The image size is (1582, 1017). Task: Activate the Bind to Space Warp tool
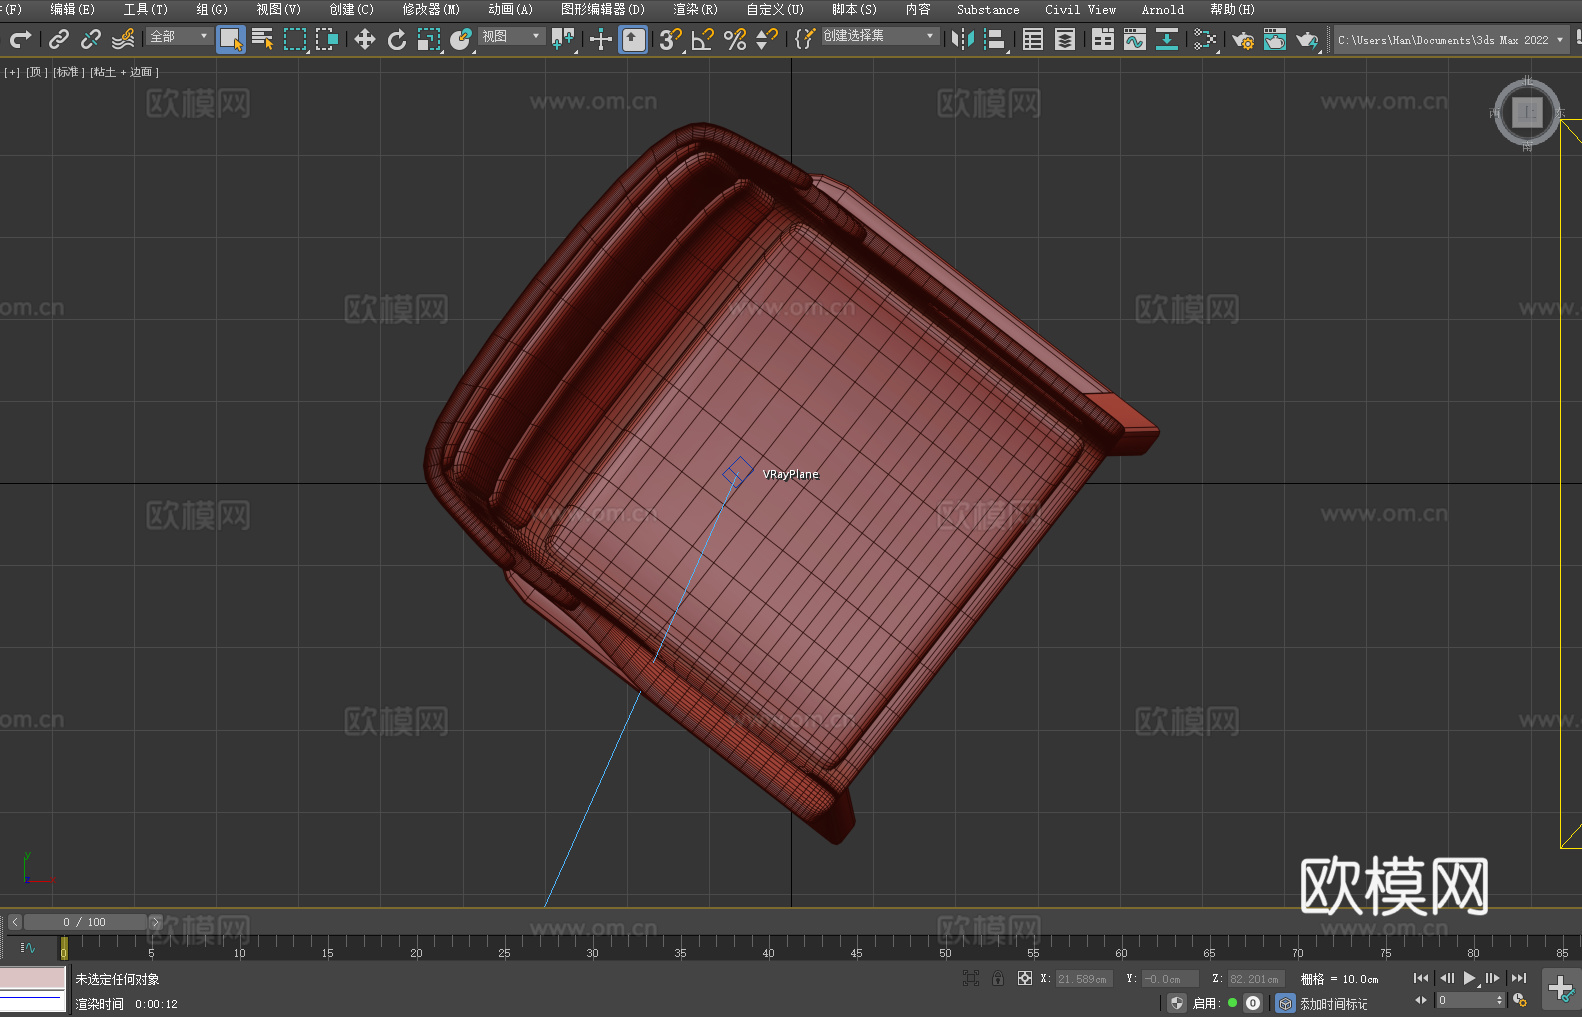(123, 39)
